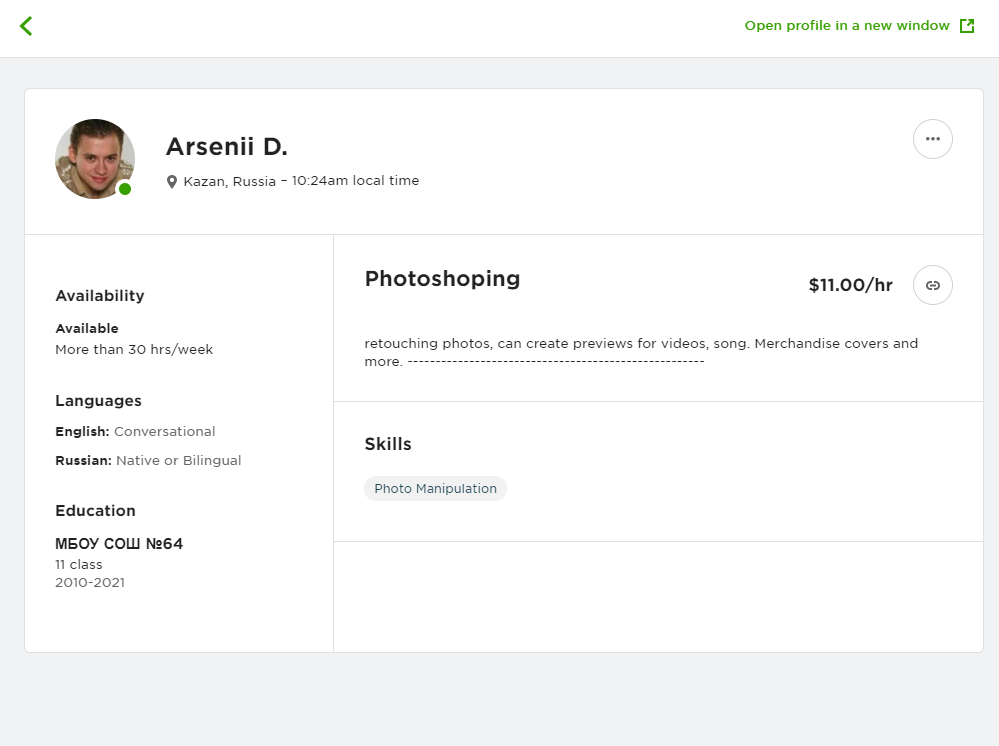Click the Availability section heading

pyautogui.click(x=100, y=296)
